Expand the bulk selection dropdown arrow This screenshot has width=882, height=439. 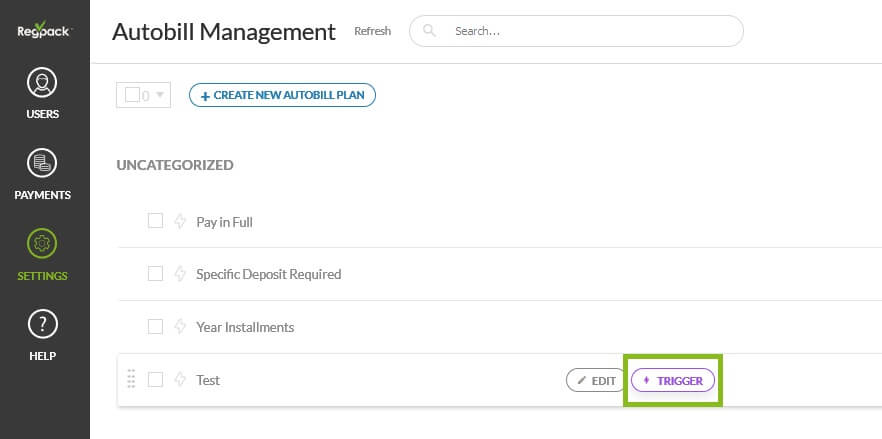click(x=160, y=95)
